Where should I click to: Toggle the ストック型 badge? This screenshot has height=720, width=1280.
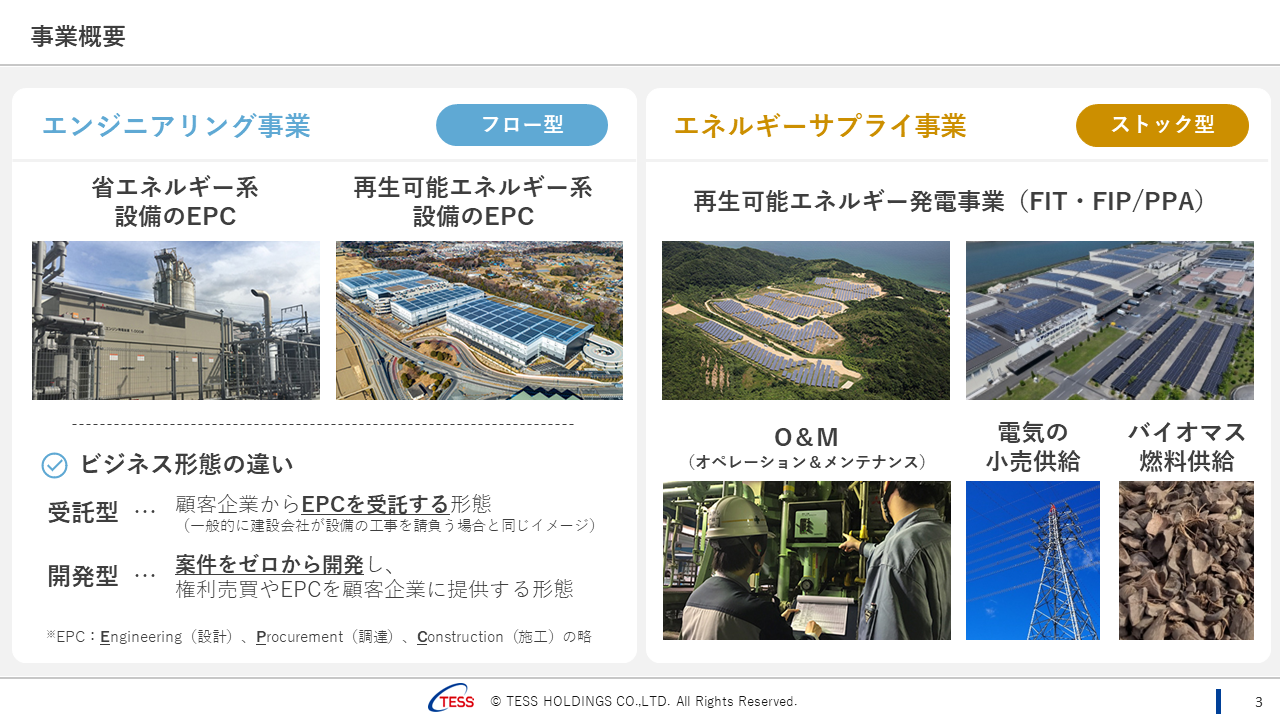pos(1162,125)
